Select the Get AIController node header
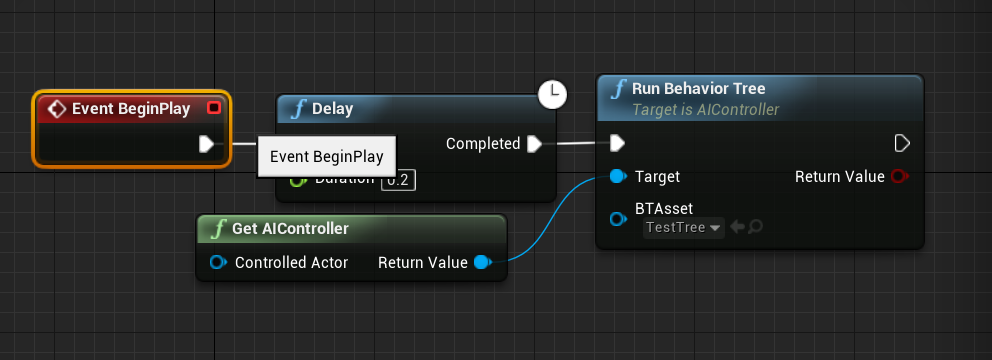This screenshot has width=992, height=360. point(352,228)
